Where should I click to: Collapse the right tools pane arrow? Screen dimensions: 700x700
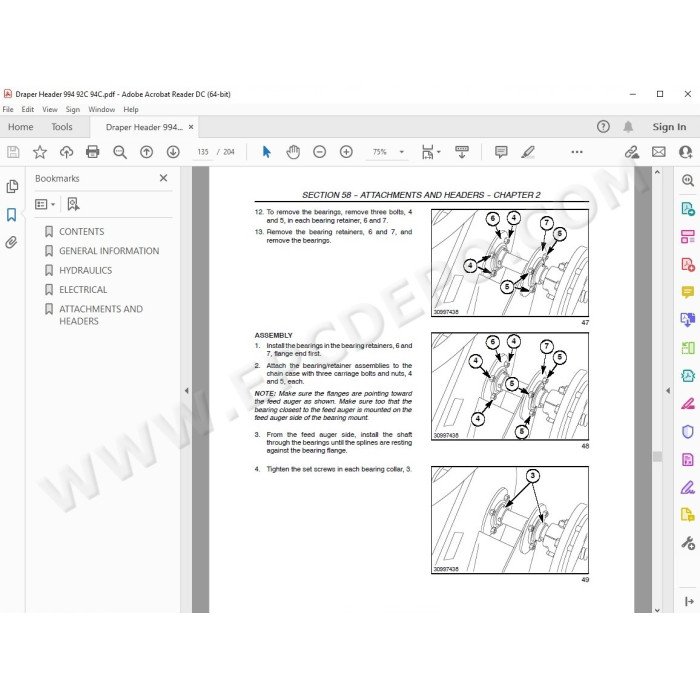click(x=668, y=391)
